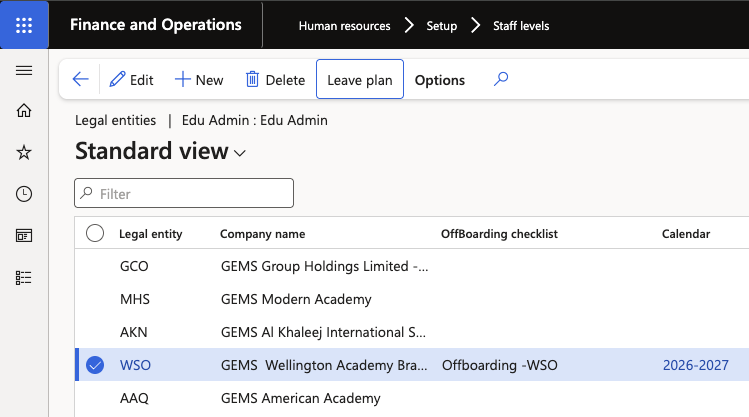Click the Edit button
This screenshot has height=417, width=749.
[131, 80]
